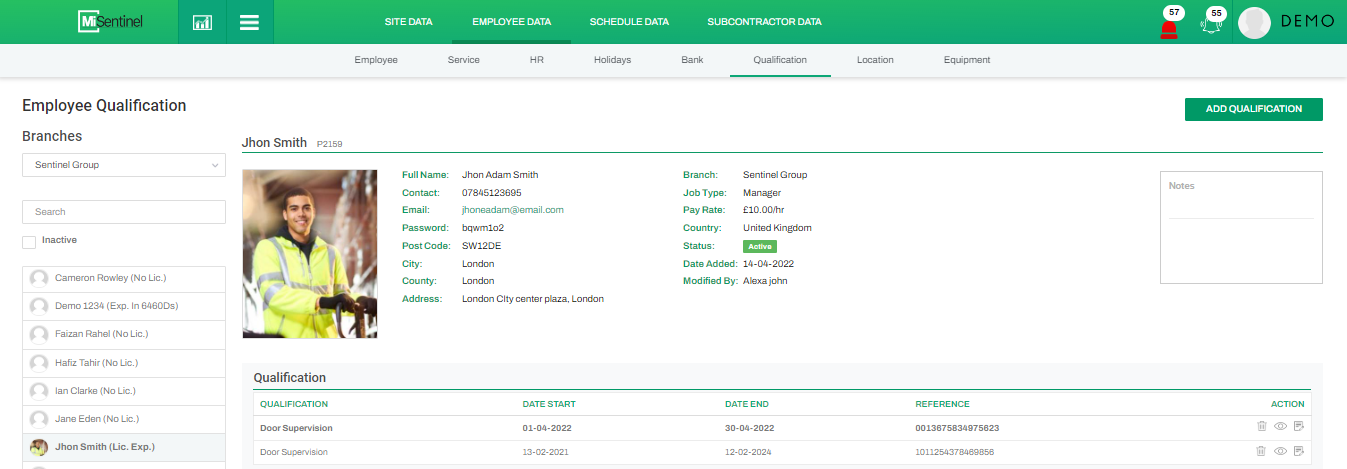Screen dimensions: 1347x469
Task: Open the headset support notifications icon
Action: (1213, 27)
